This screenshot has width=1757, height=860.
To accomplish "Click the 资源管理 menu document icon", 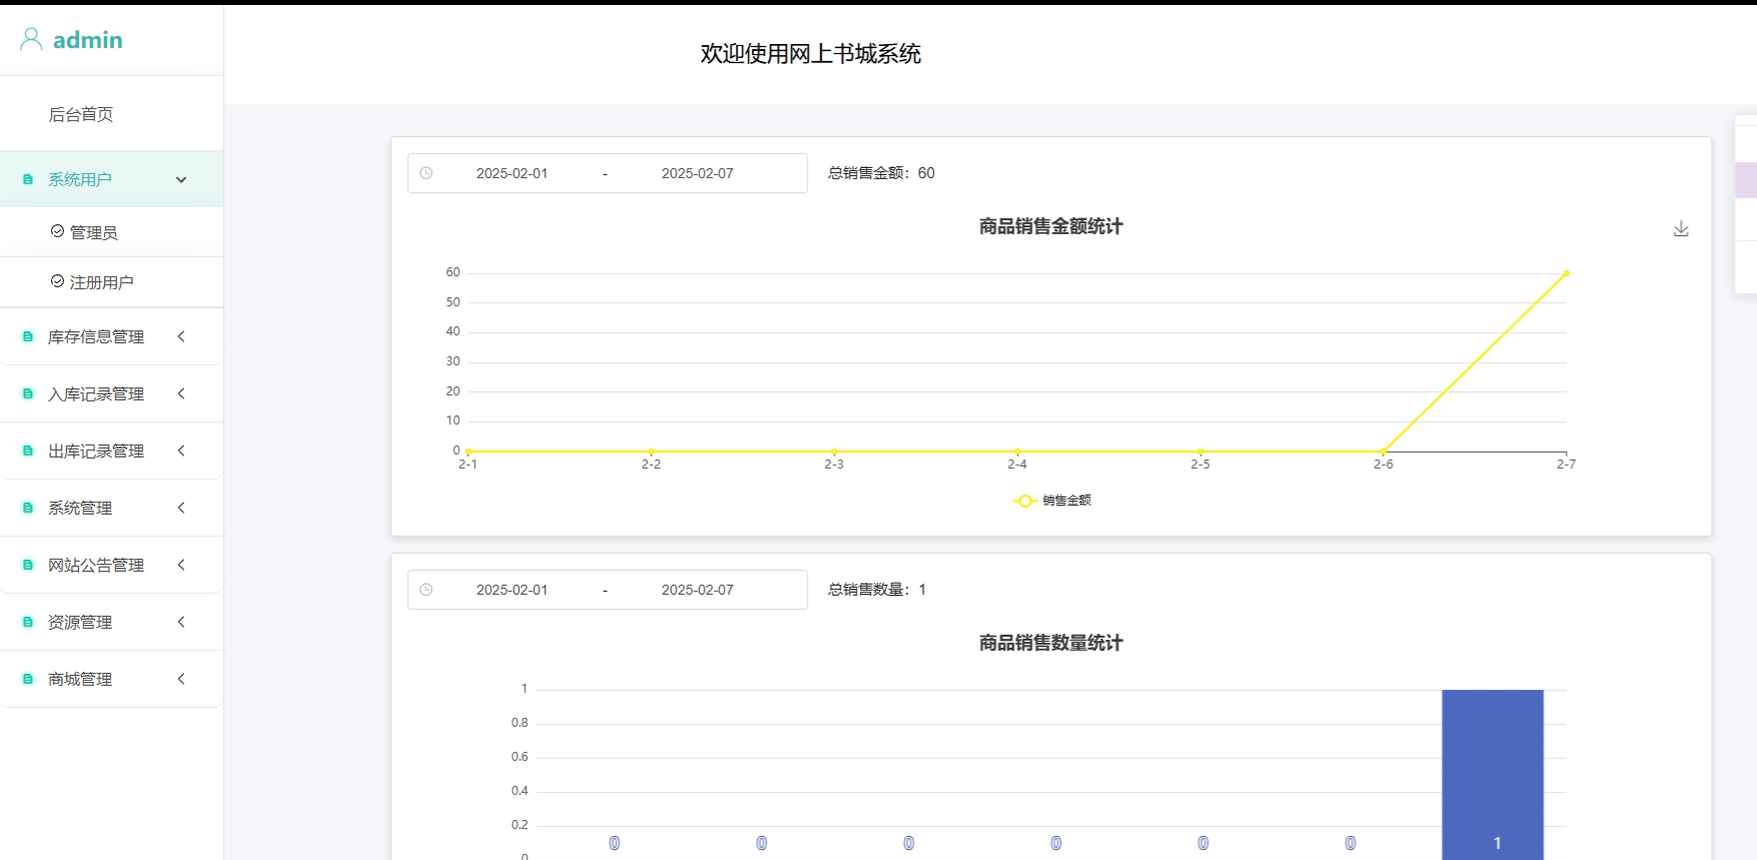I will pos(28,622).
